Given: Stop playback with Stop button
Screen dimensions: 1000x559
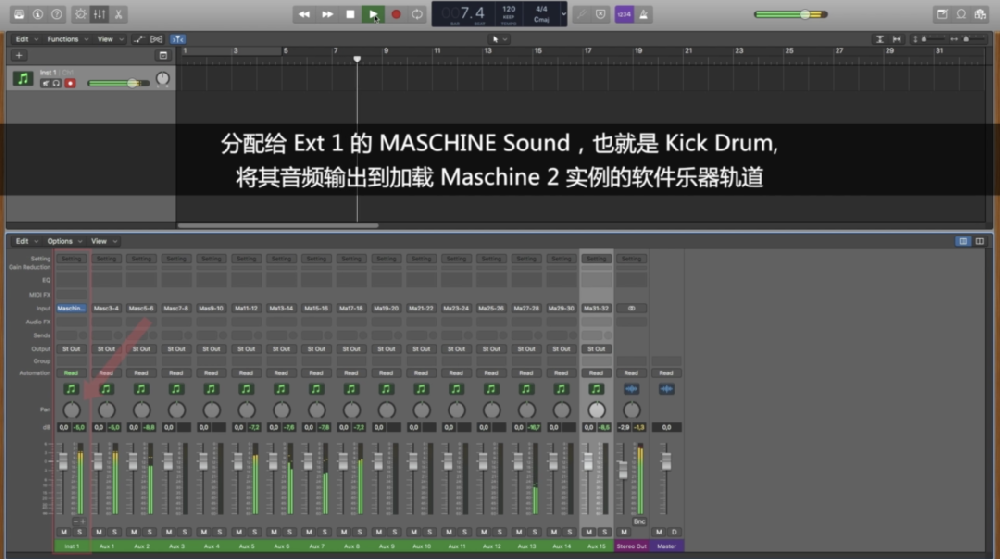Looking at the screenshot, I should pyautogui.click(x=350, y=14).
